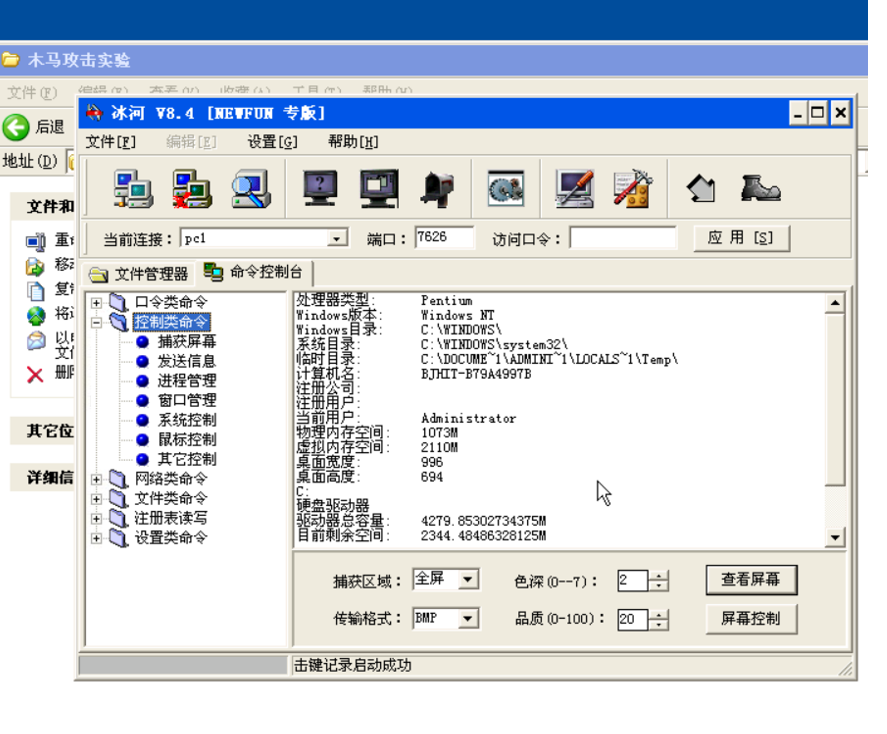Click the up-arrow cube toolbar icon

point(701,188)
